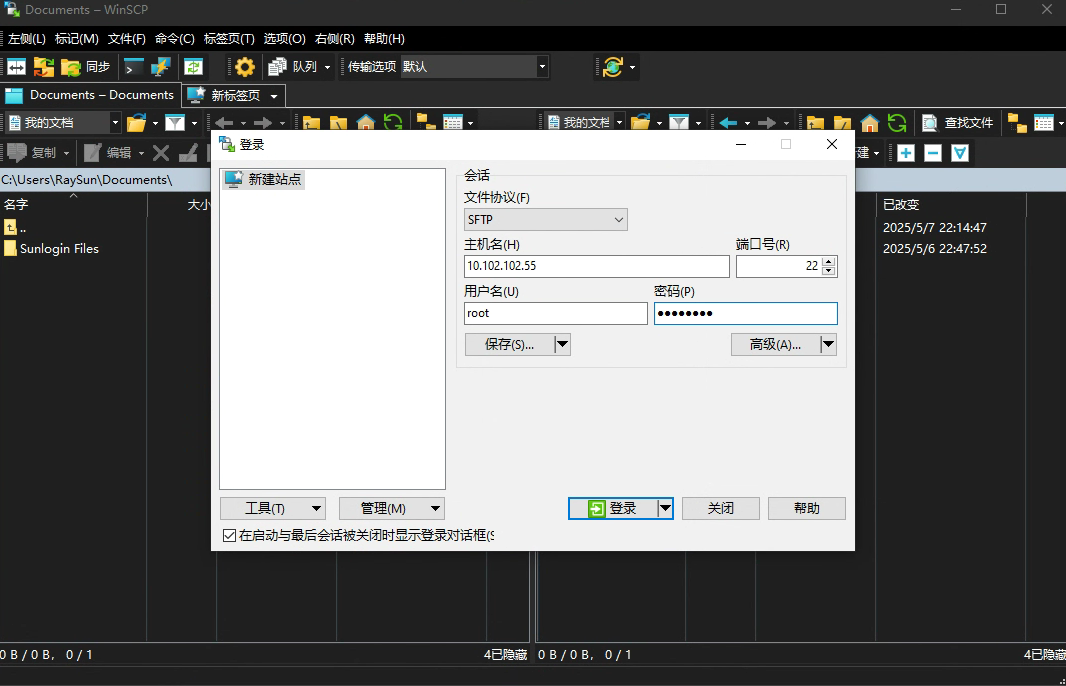Click the globe session refresh icon

pos(613,67)
